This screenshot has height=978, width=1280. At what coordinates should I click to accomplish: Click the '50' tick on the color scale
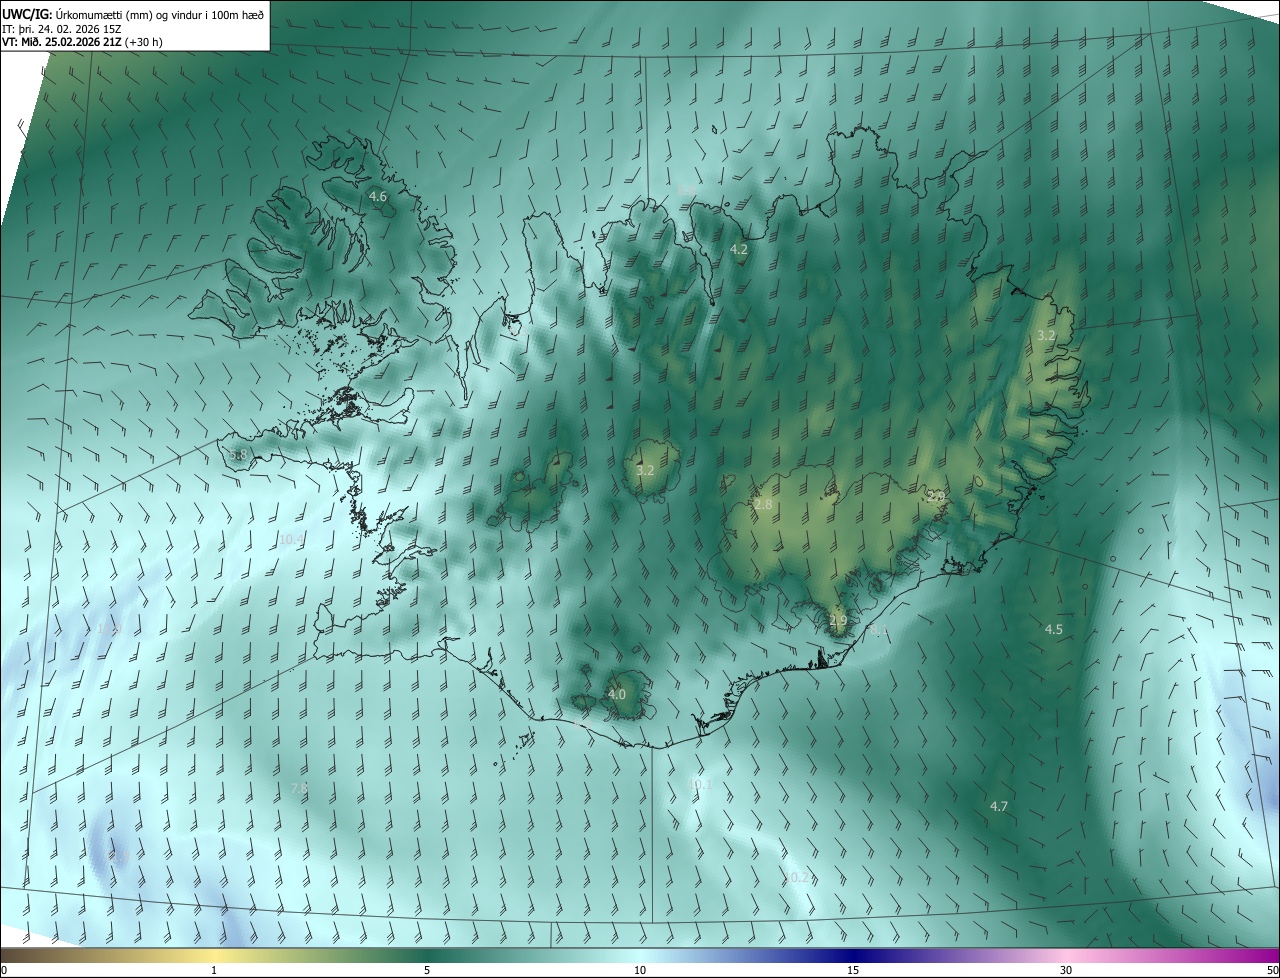[1272, 971]
